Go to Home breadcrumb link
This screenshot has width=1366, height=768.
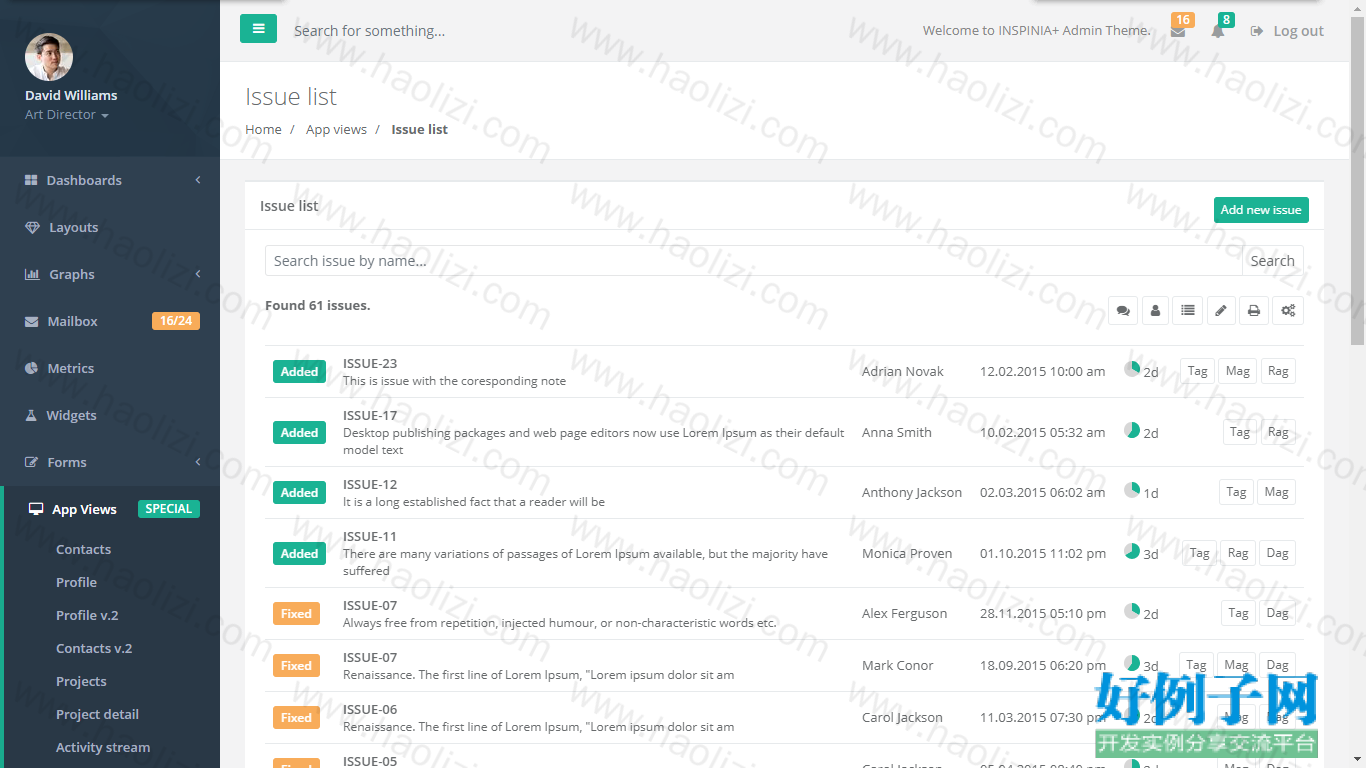pyautogui.click(x=263, y=129)
